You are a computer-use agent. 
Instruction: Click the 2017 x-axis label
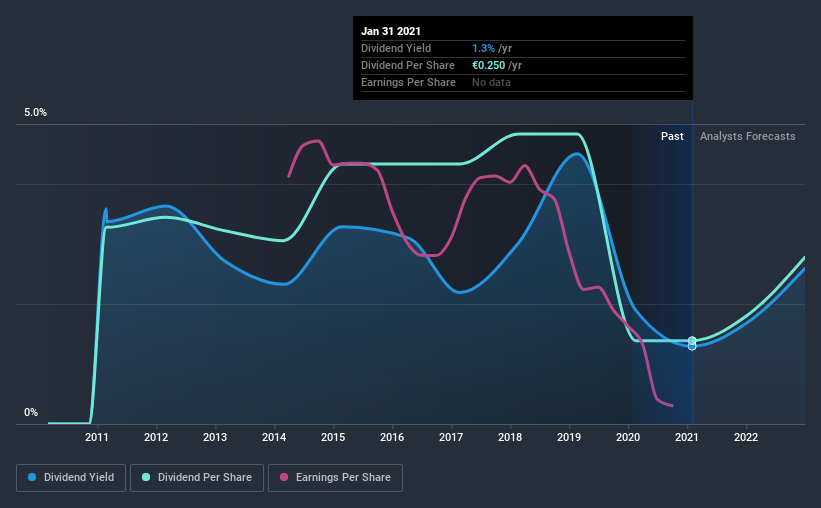[451, 437]
